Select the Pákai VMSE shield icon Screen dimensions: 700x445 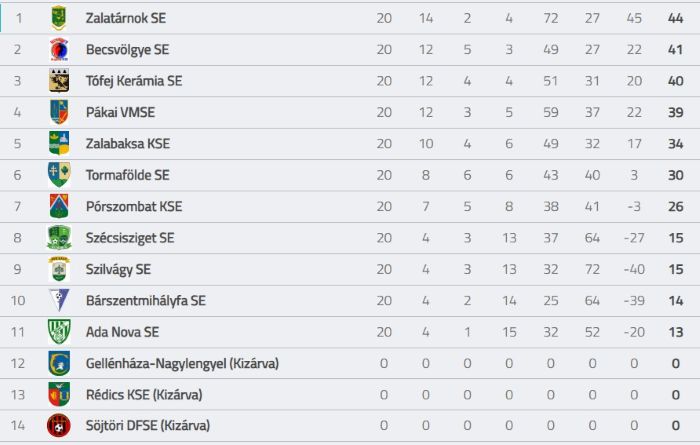[x=59, y=112]
